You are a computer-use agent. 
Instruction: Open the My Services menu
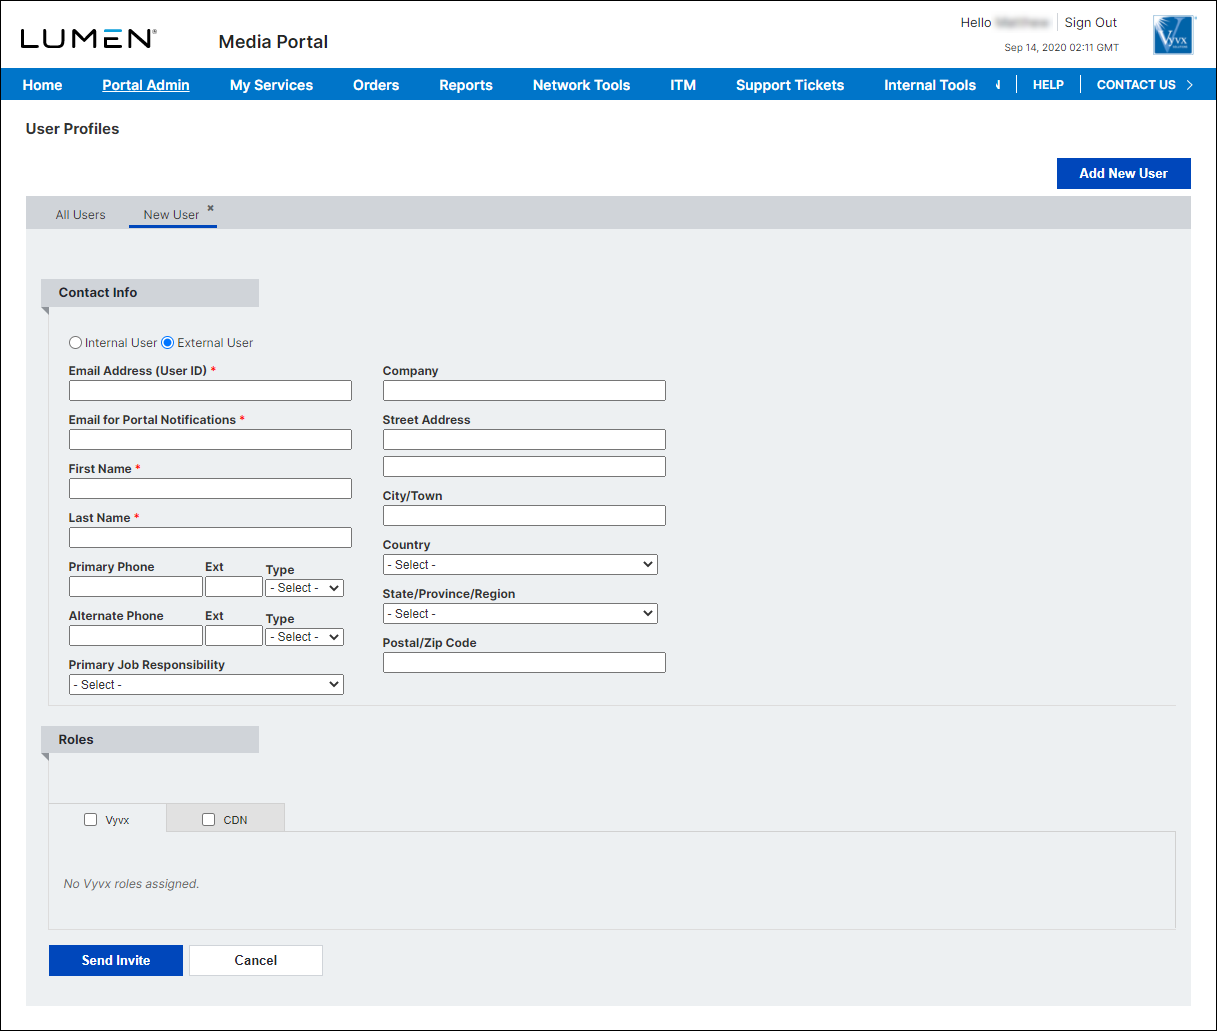click(271, 85)
